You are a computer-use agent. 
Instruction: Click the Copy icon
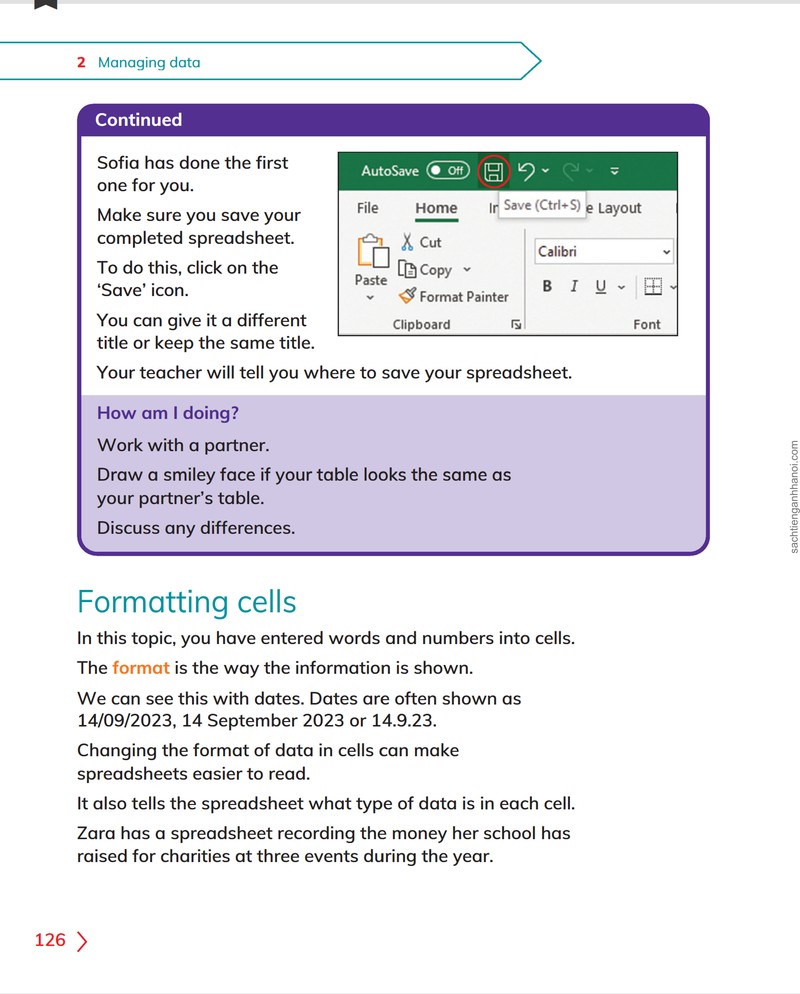coord(406,269)
